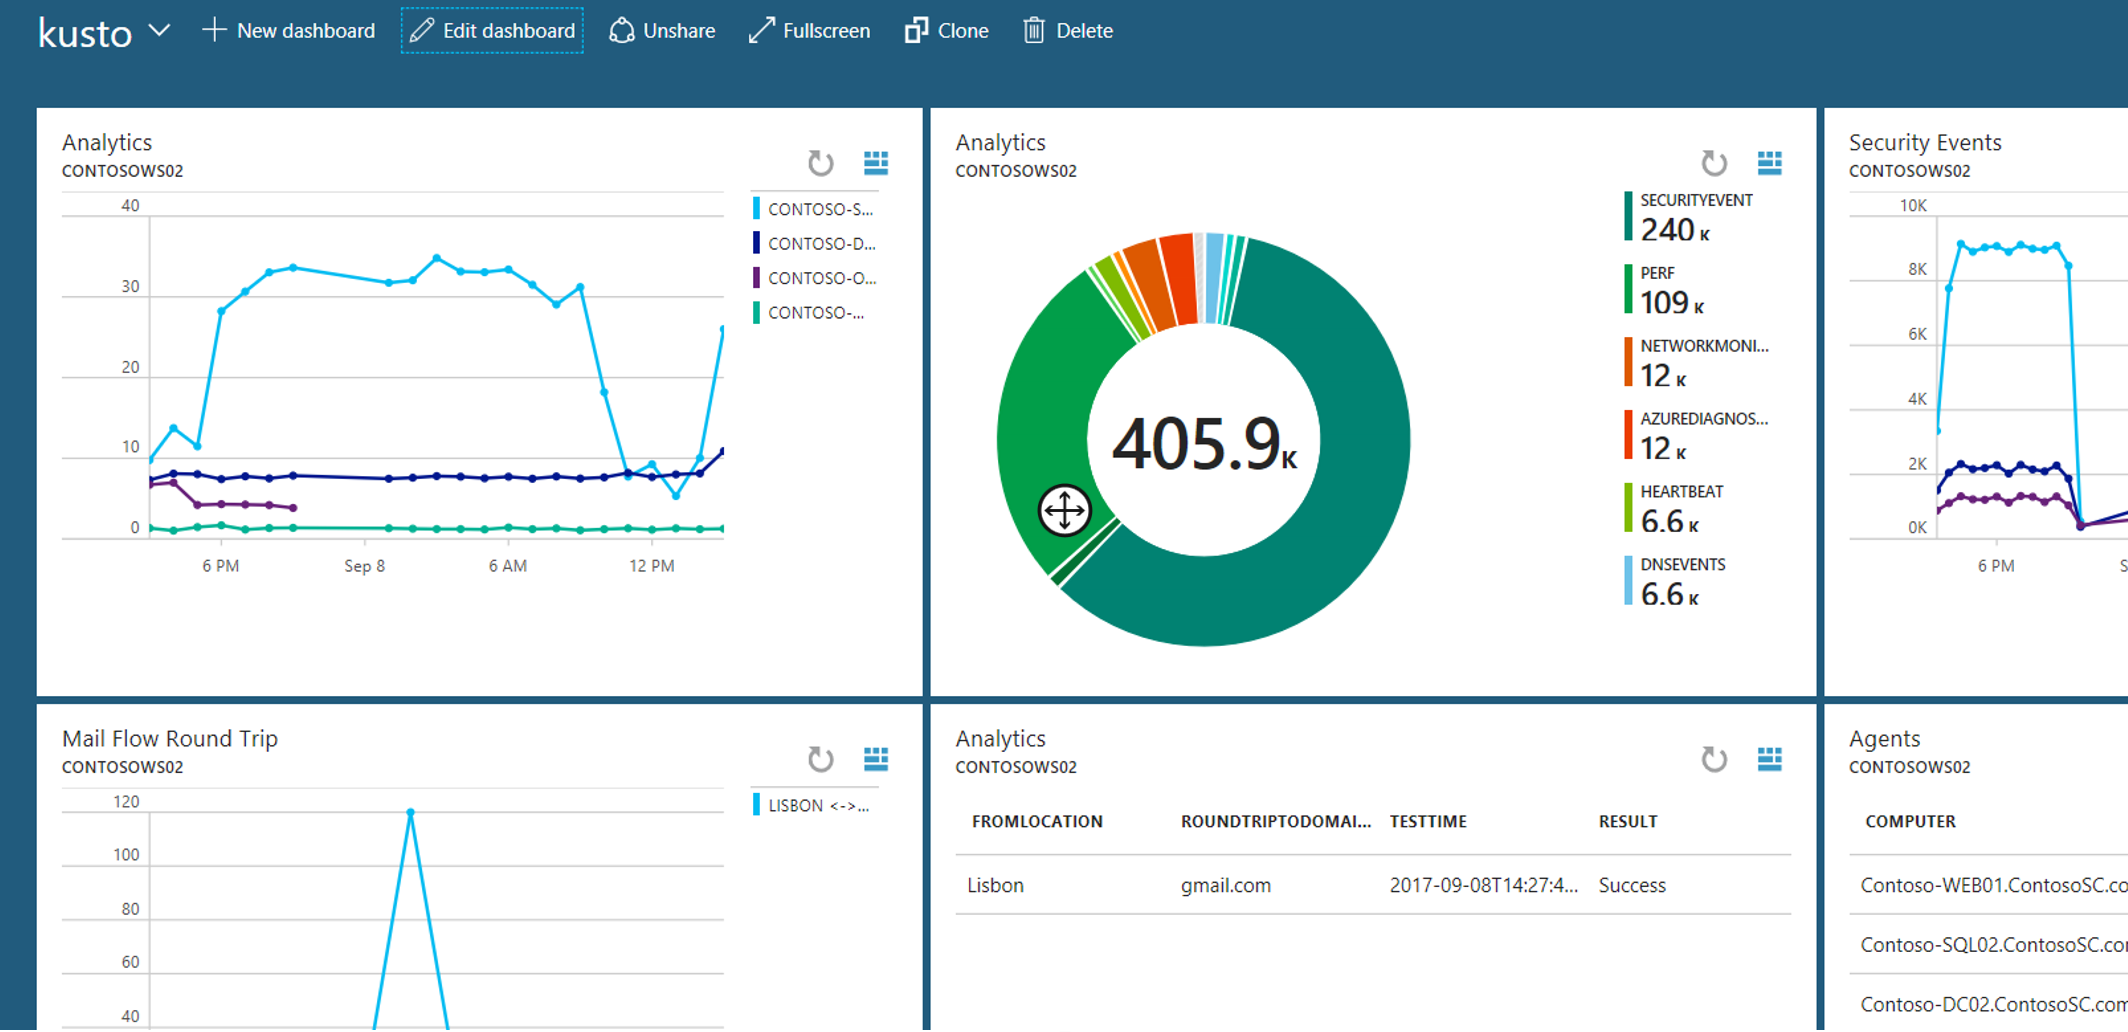Select the green CONTOSO-... legend entry
The width and height of the screenshot is (2128, 1032).
pos(809,313)
